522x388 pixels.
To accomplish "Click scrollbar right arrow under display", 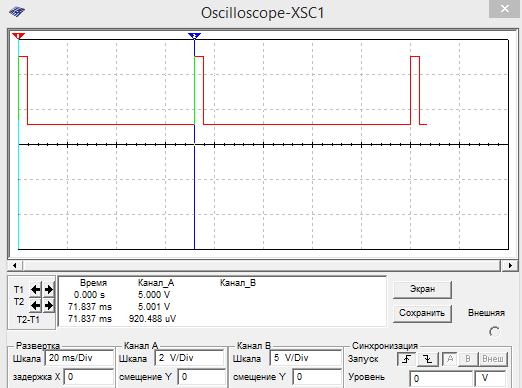I will pos(510,266).
